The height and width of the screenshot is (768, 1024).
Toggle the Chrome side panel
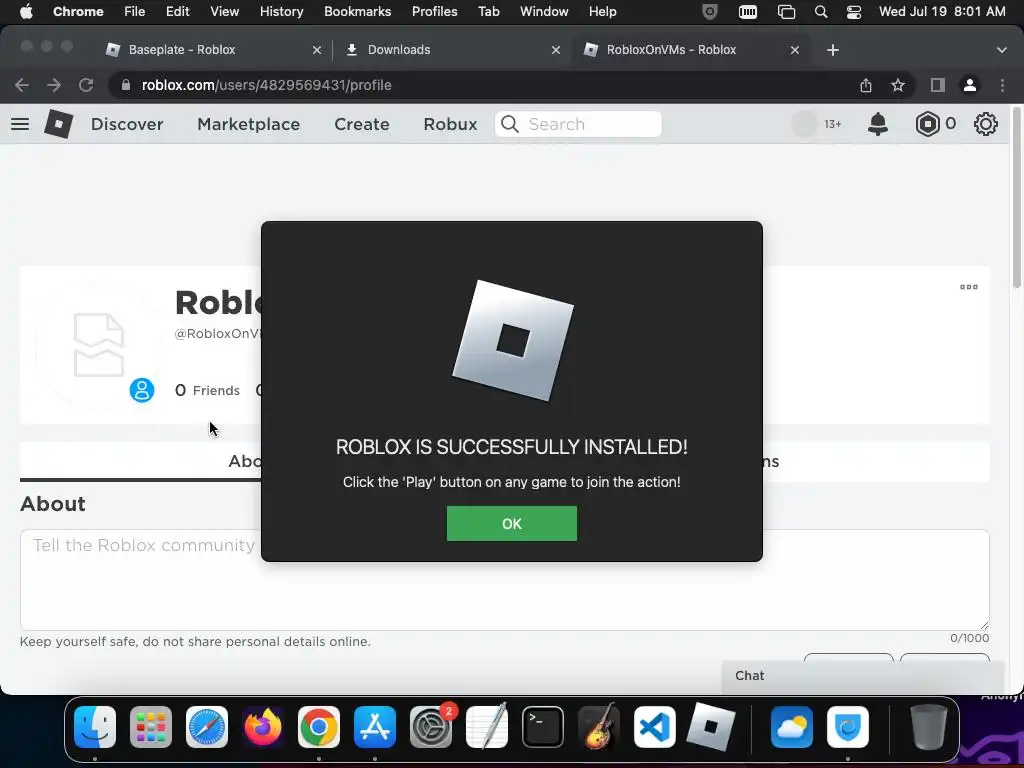pos(938,85)
